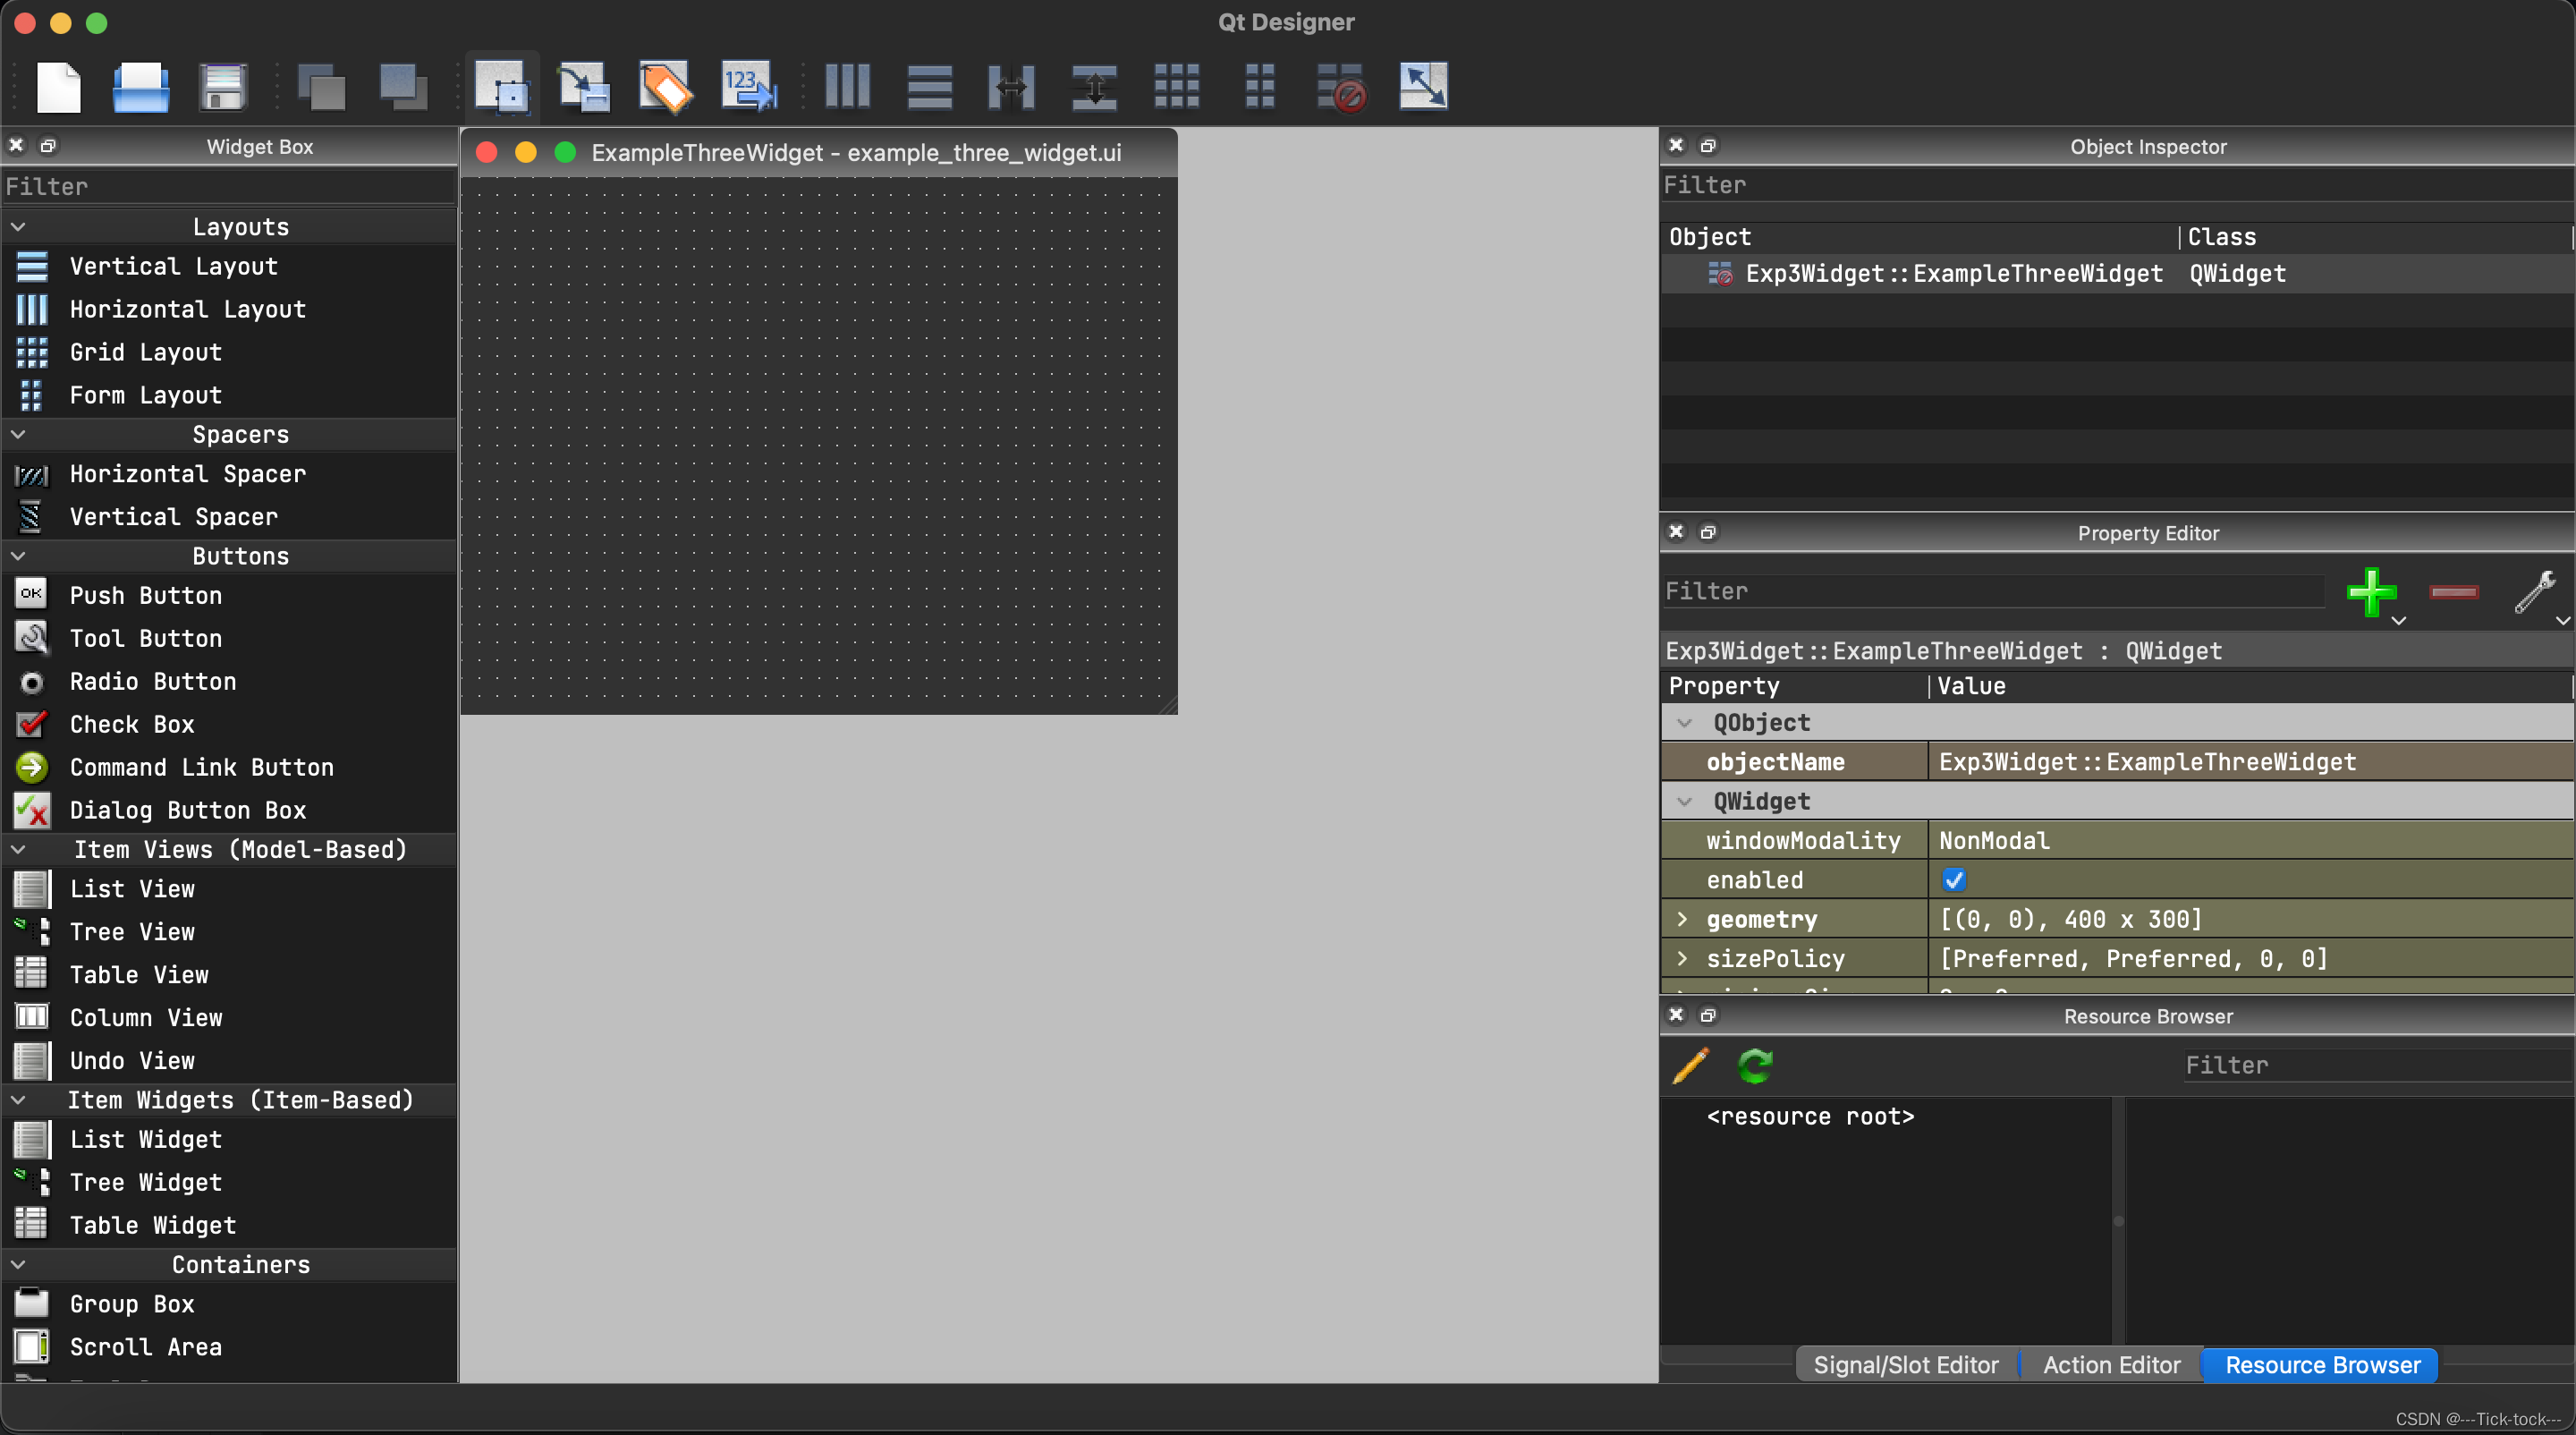Switch to the Action Editor tab
Image resolution: width=2576 pixels, height=1435 pixels.
(x=2111, y=1365)
